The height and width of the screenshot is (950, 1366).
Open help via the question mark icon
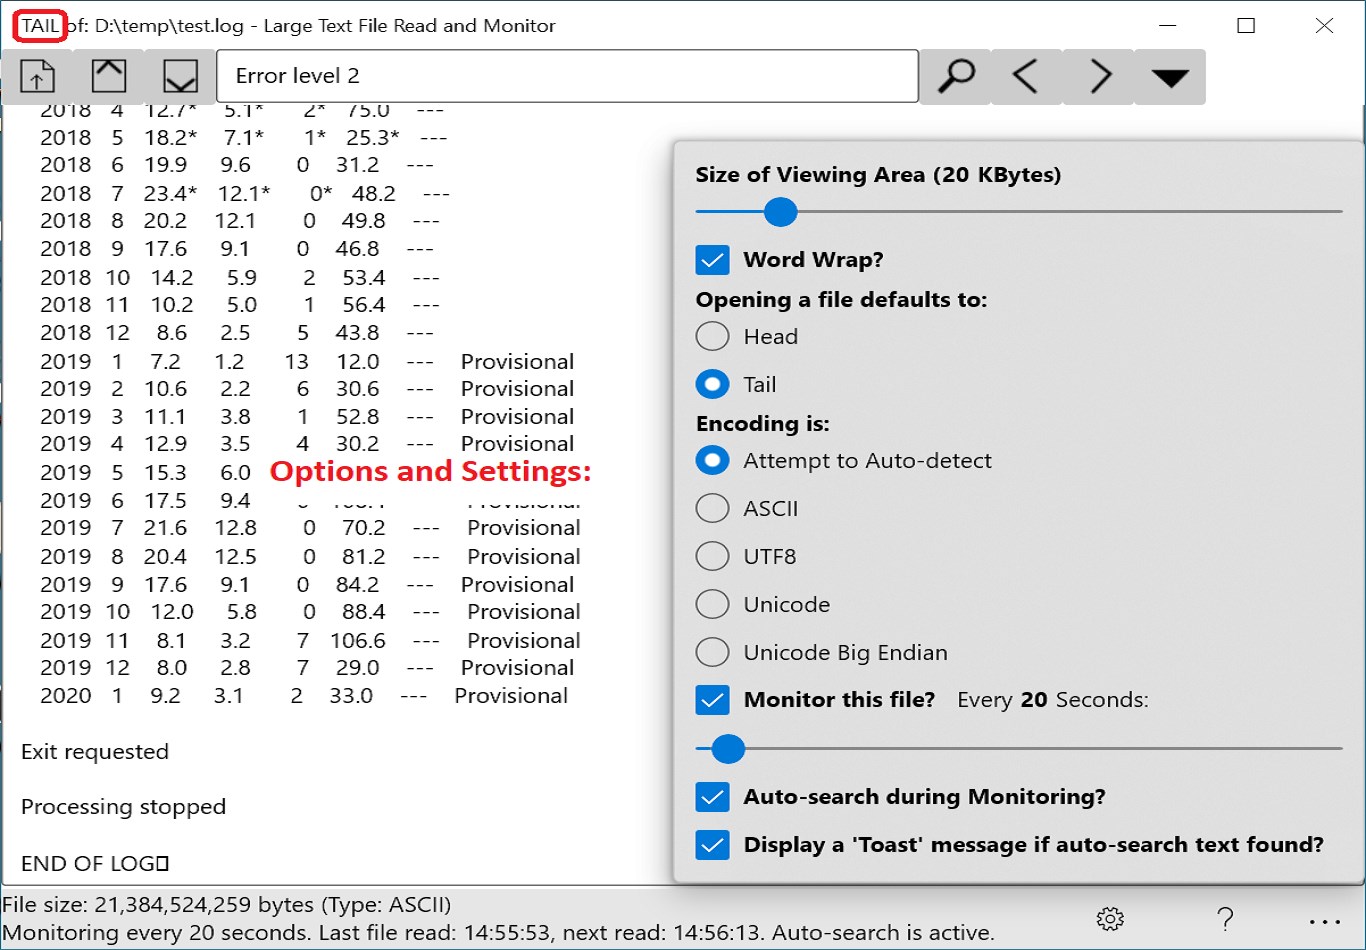pyautogui.click(x=1225, y=919)
